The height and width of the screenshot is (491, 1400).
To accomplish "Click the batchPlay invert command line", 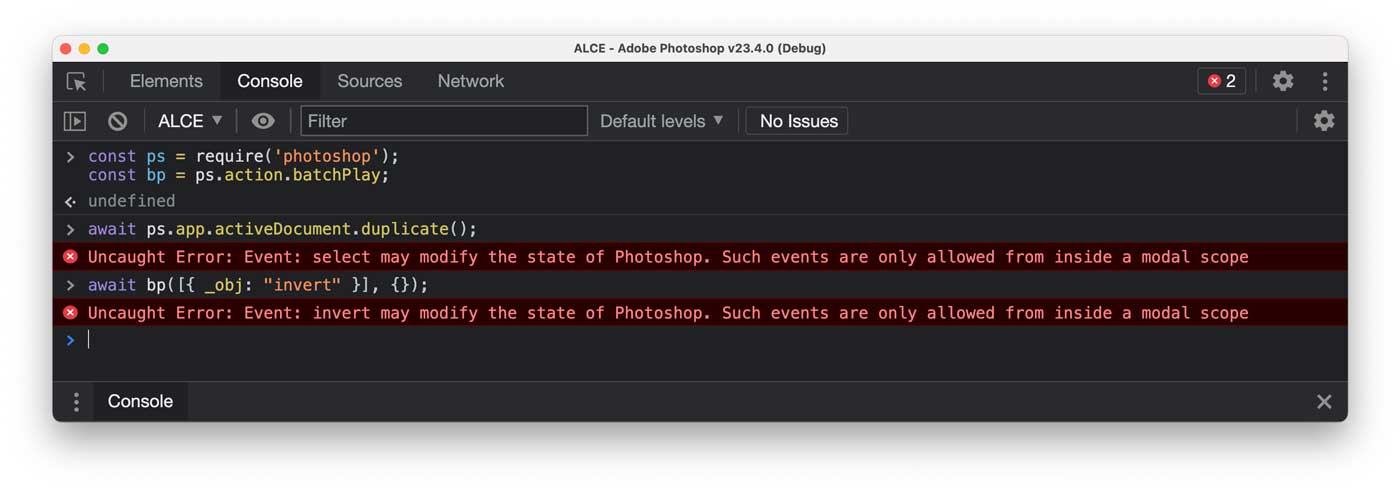I will (258, 285).
